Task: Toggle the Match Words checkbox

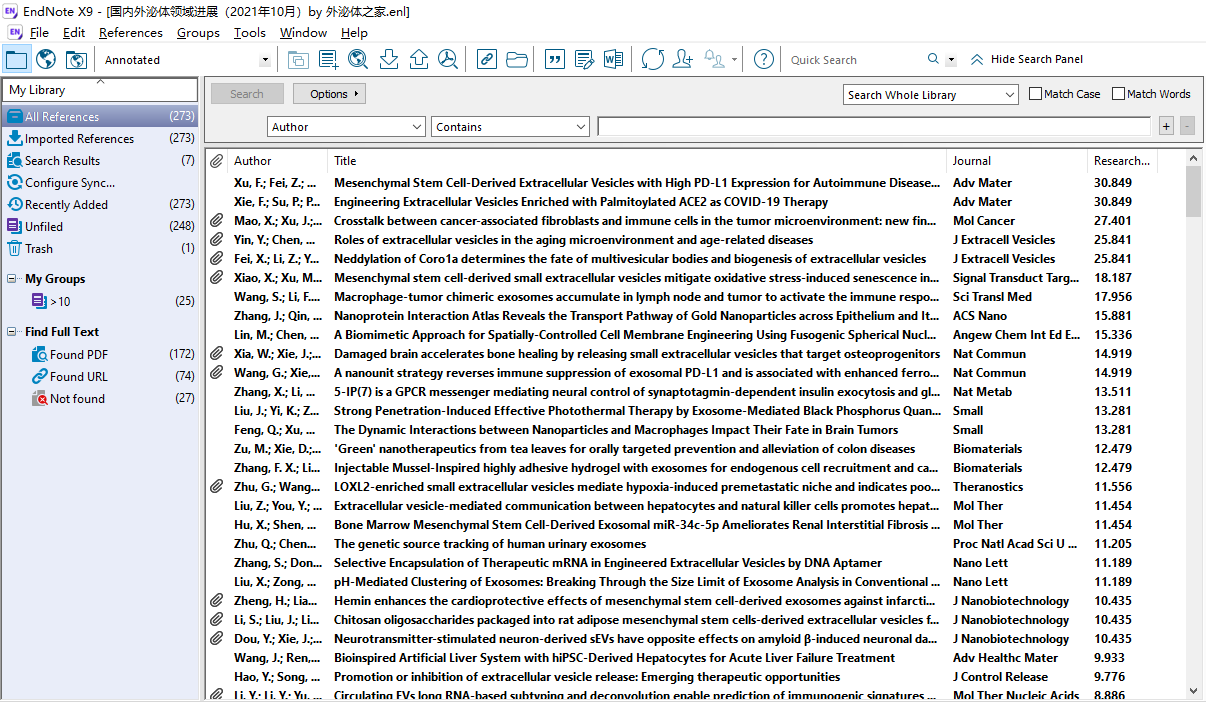Action: pyautogui.click(x=1119, y=94)
